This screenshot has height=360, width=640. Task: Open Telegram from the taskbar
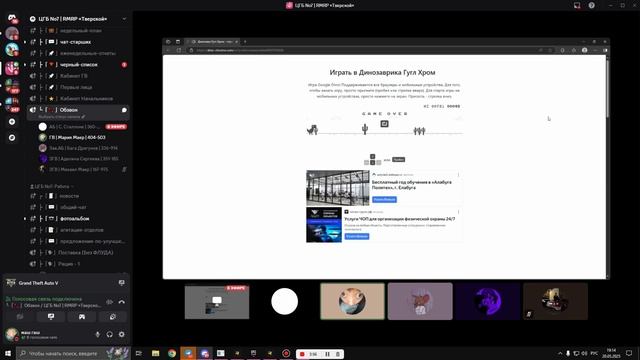[188, 353]
